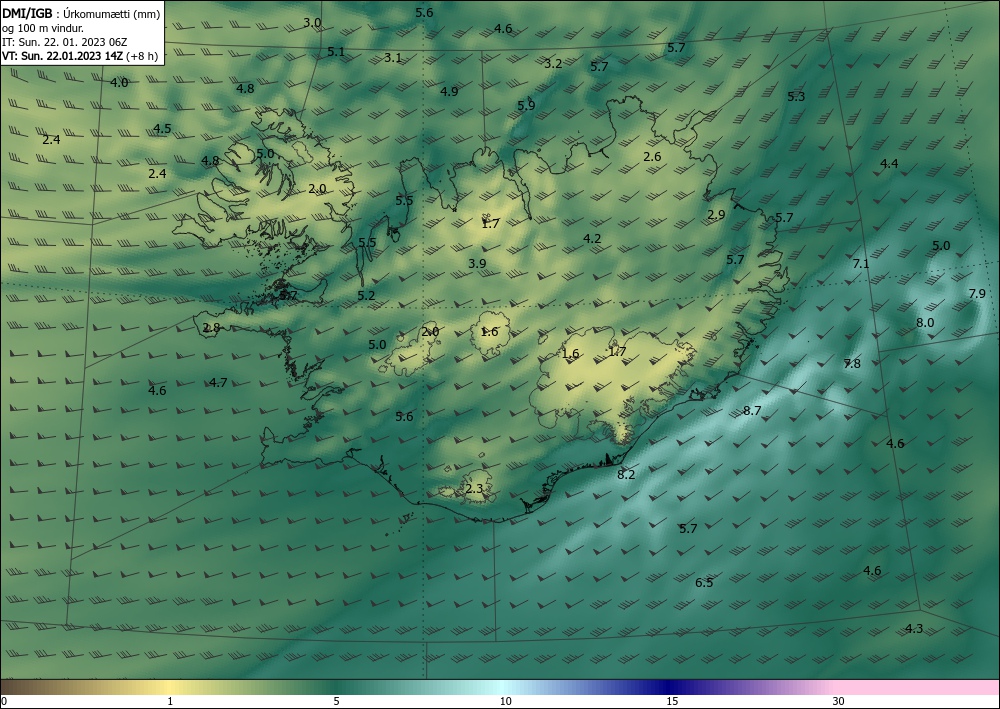Viewport: 1000px width, 709px height.
Task: Click the map value 4.4
Action: pos(889,164)
